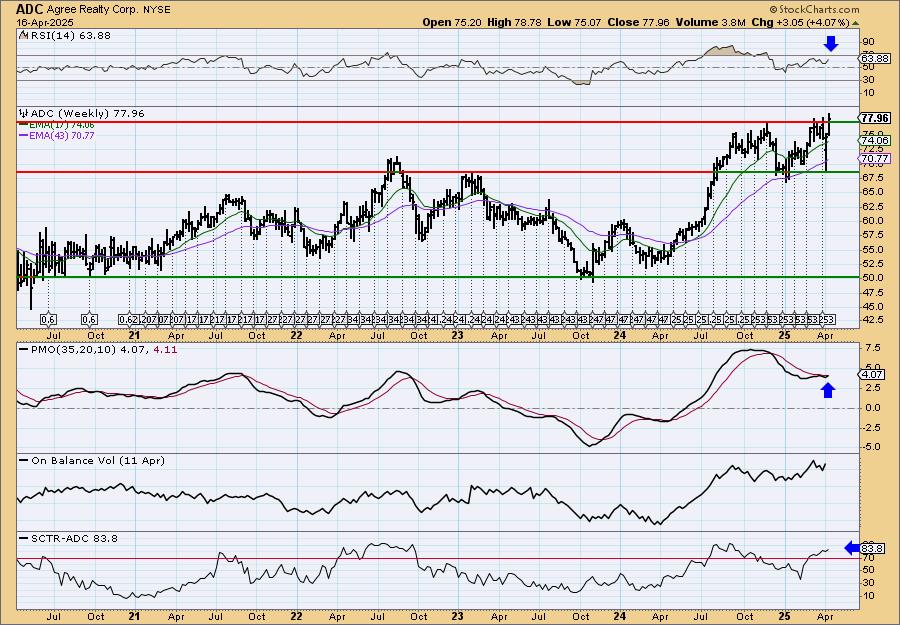The image size is (900, 625).
Task: Click the purple EMA(43) legend dash
Action: pyautogui.click(x=23, y=135)
